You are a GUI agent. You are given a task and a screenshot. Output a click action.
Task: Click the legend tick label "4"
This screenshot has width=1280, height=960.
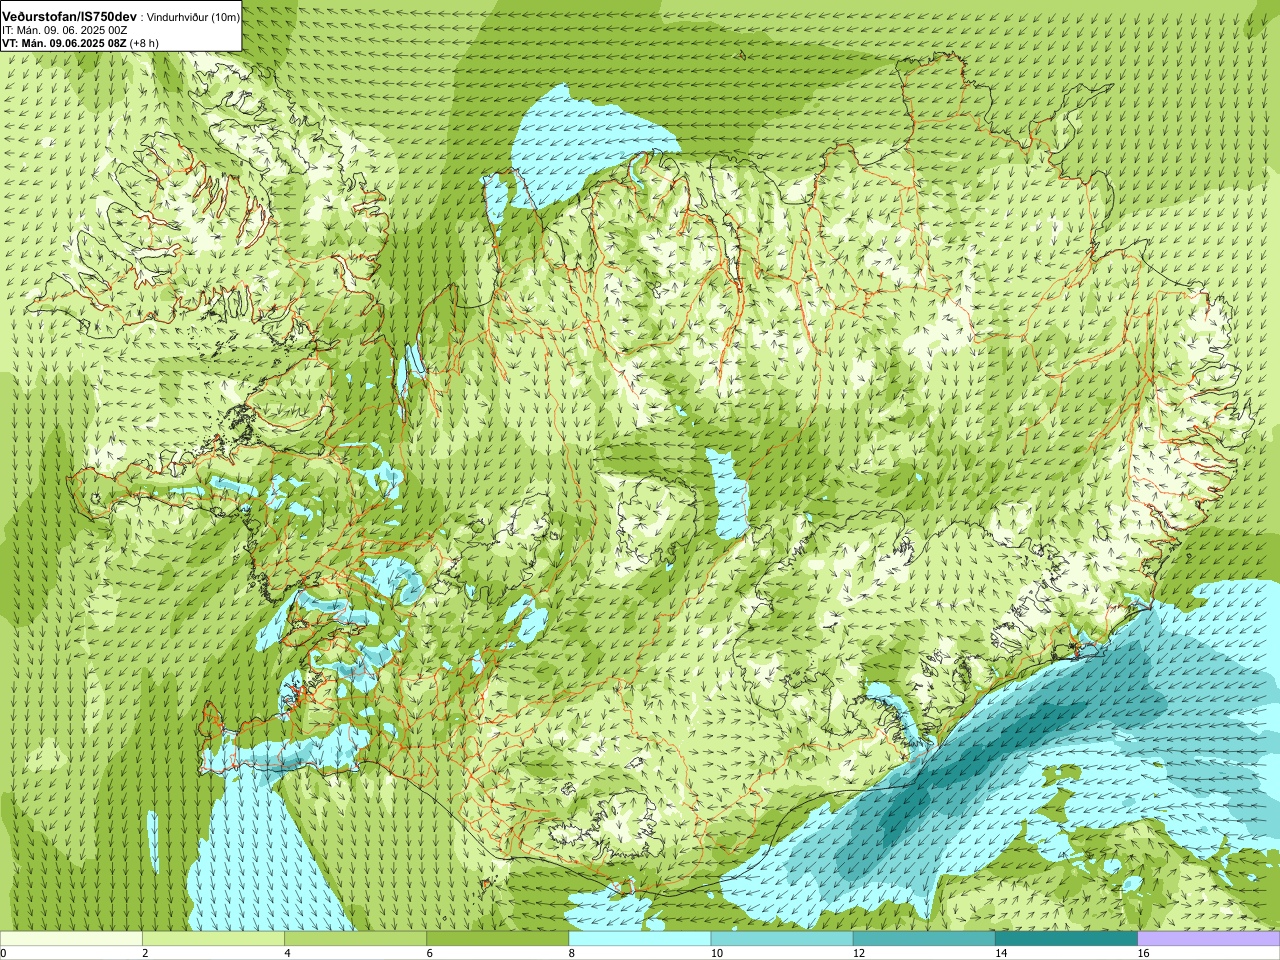287,953
